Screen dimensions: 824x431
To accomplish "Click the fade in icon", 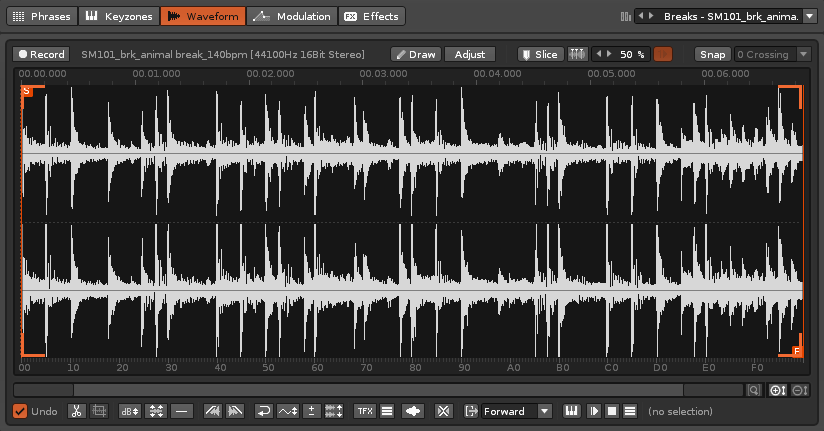I will [212, 411].
